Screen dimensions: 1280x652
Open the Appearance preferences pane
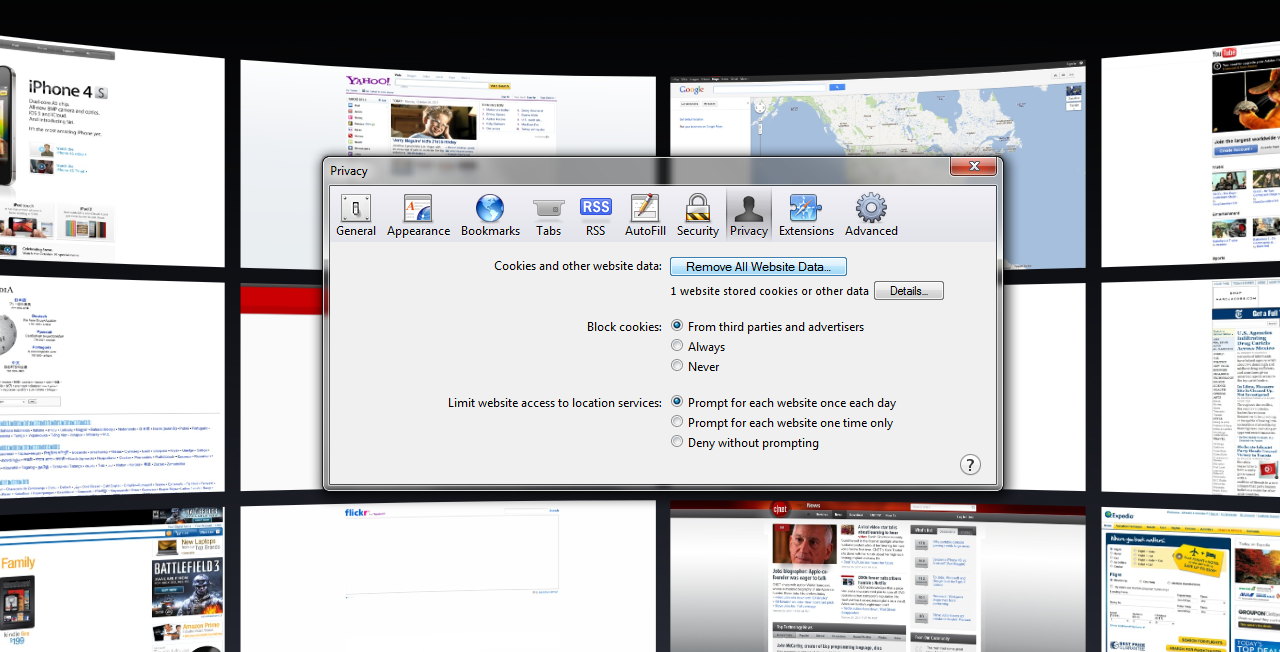coord(418,216)
